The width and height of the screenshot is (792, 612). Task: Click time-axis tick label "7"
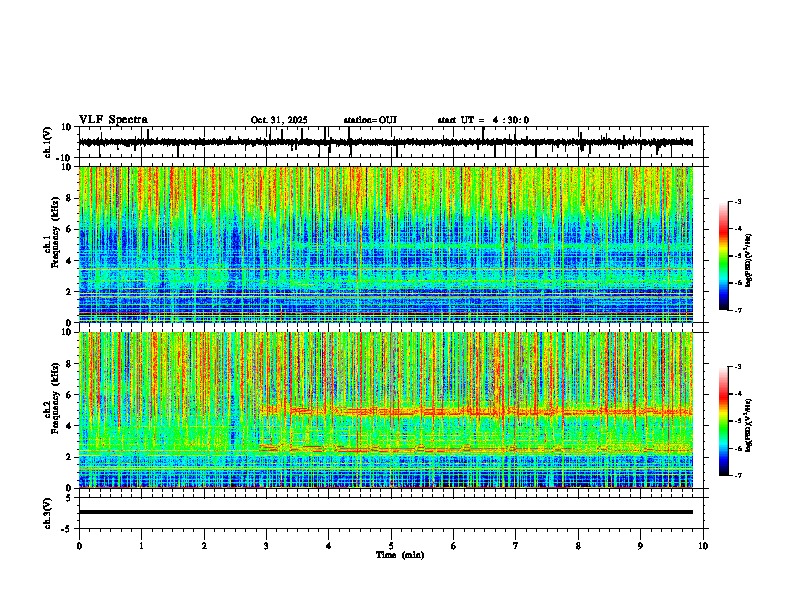(x=516, y=546)
